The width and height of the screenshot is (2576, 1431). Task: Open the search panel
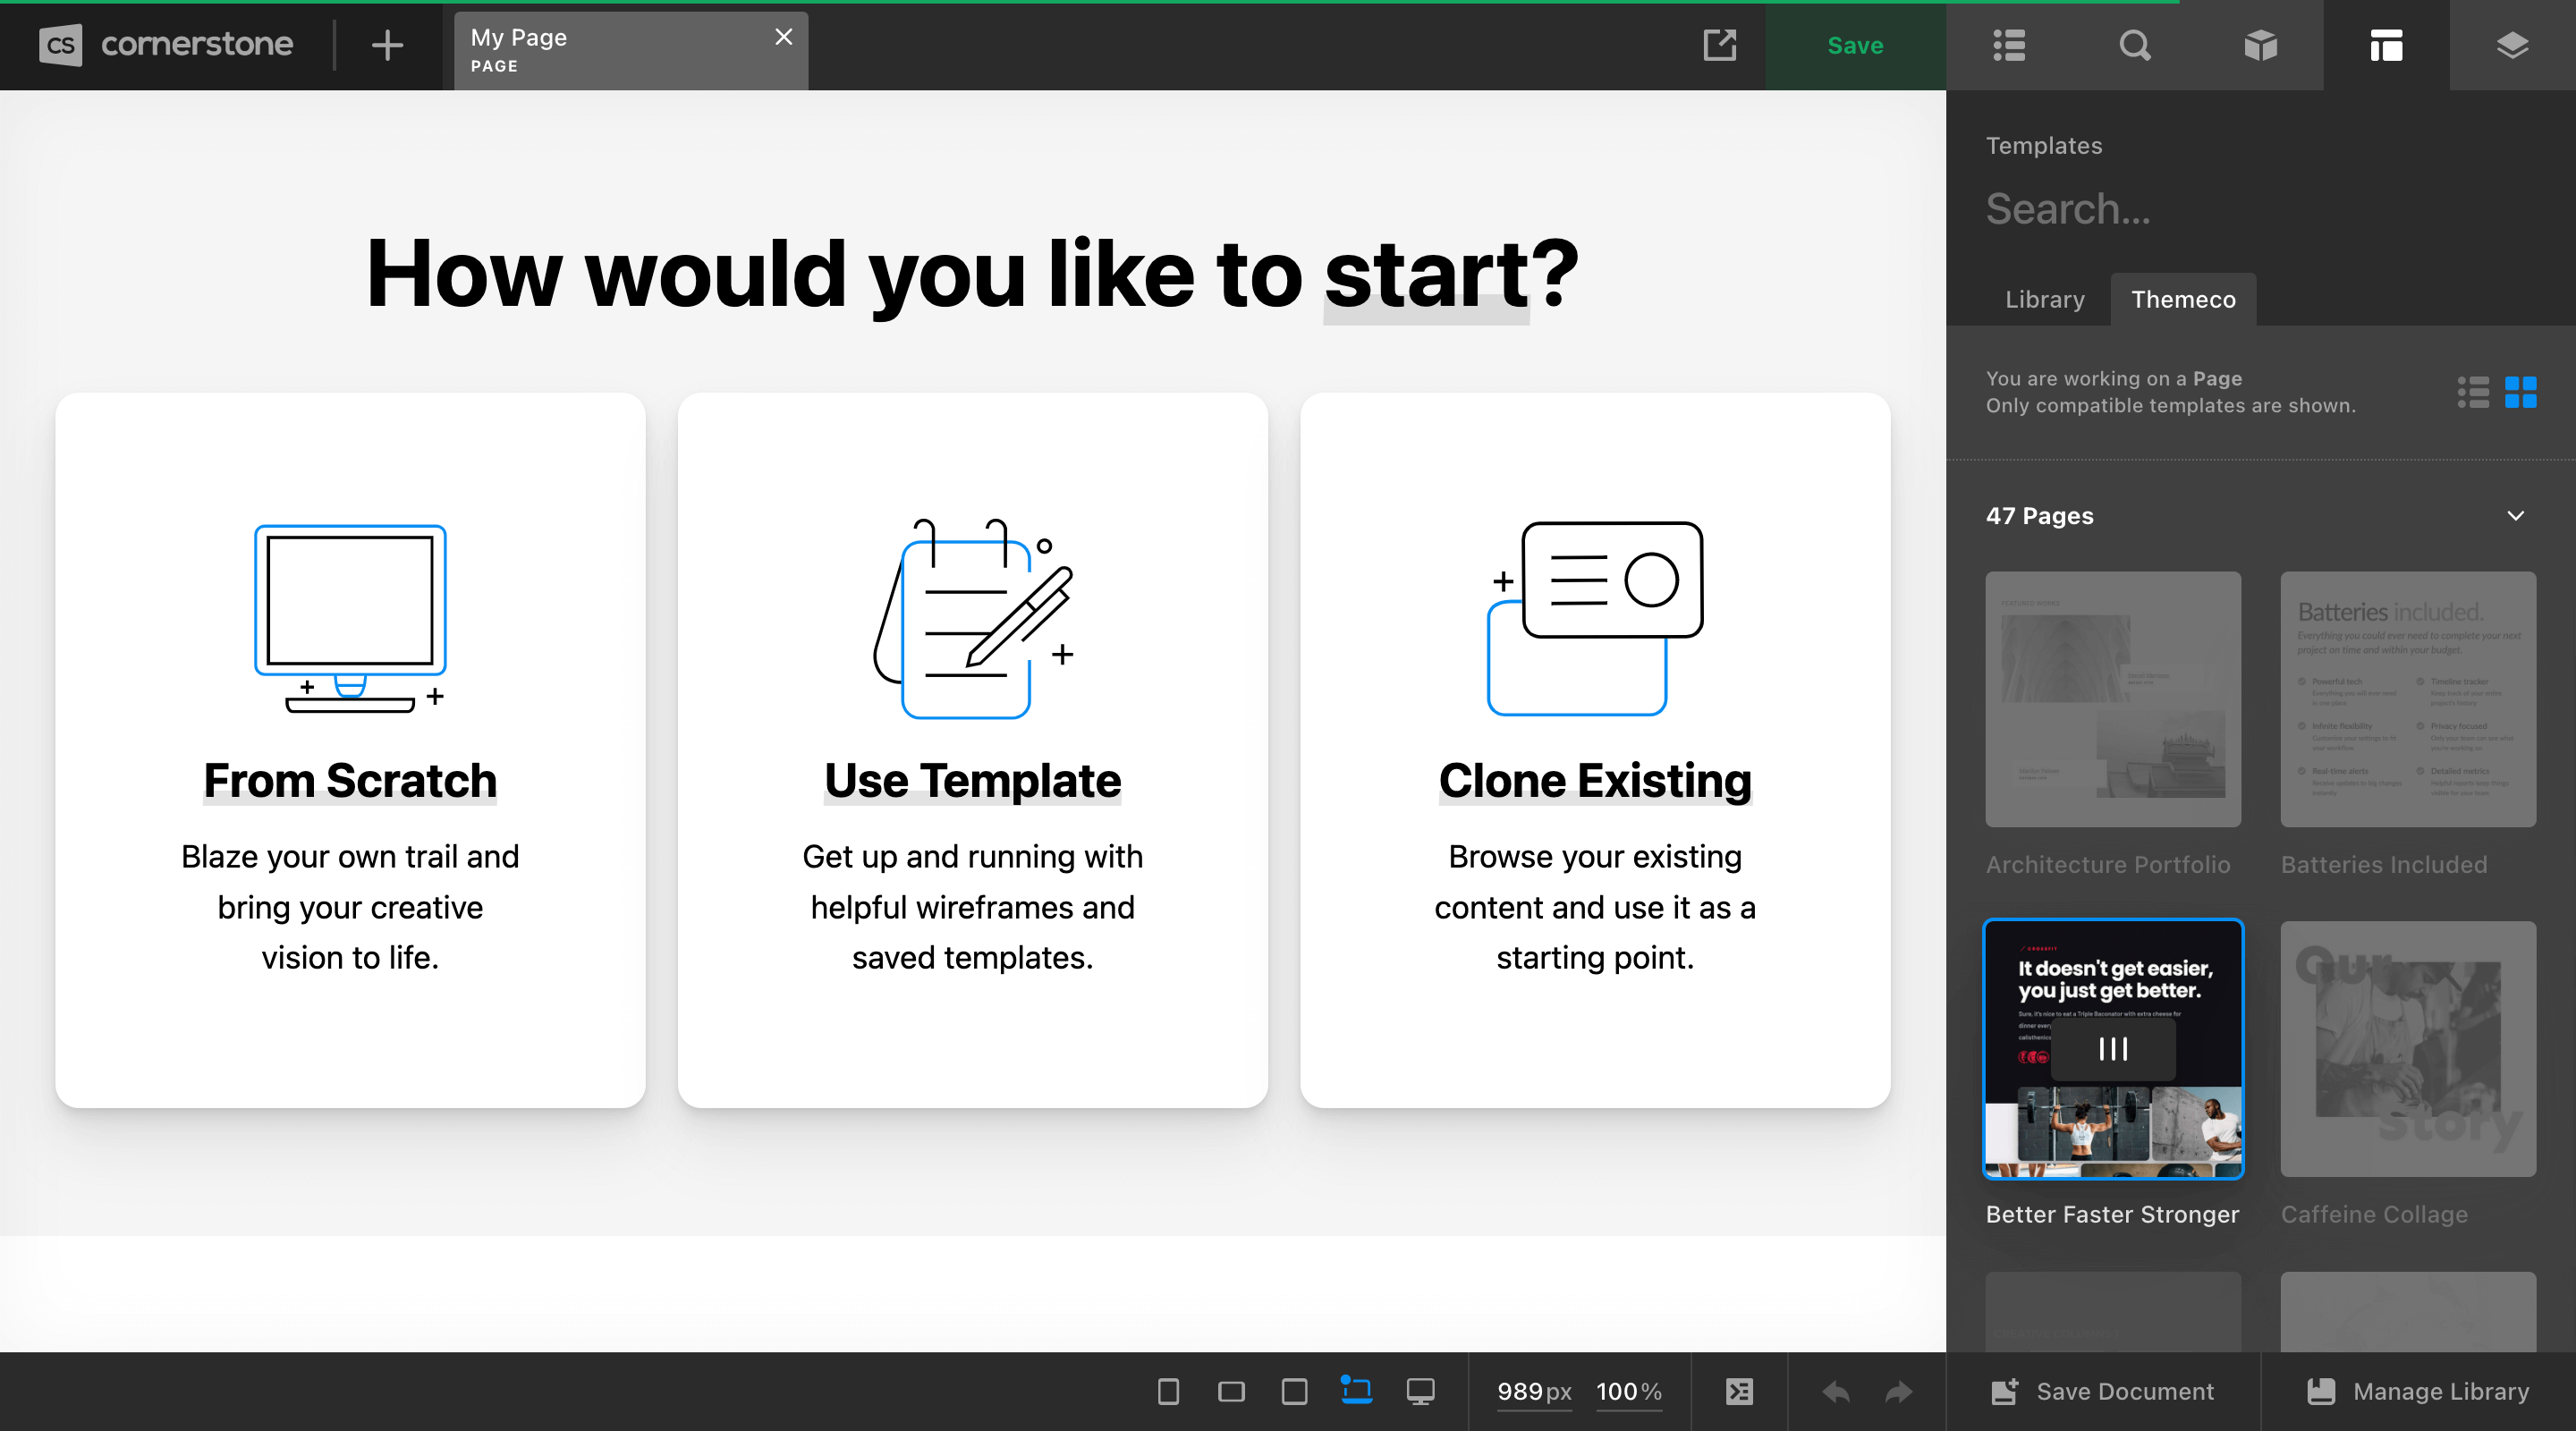2135,45
